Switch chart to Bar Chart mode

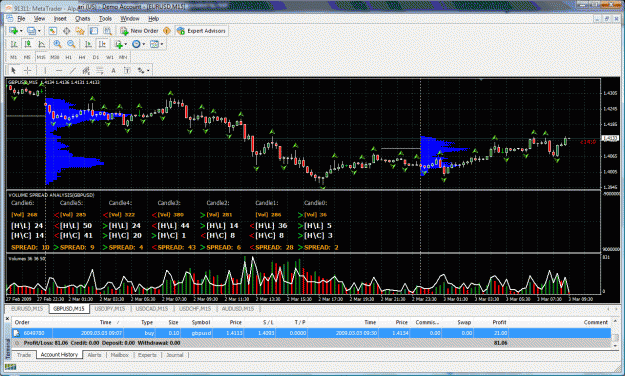coord(14,44)
